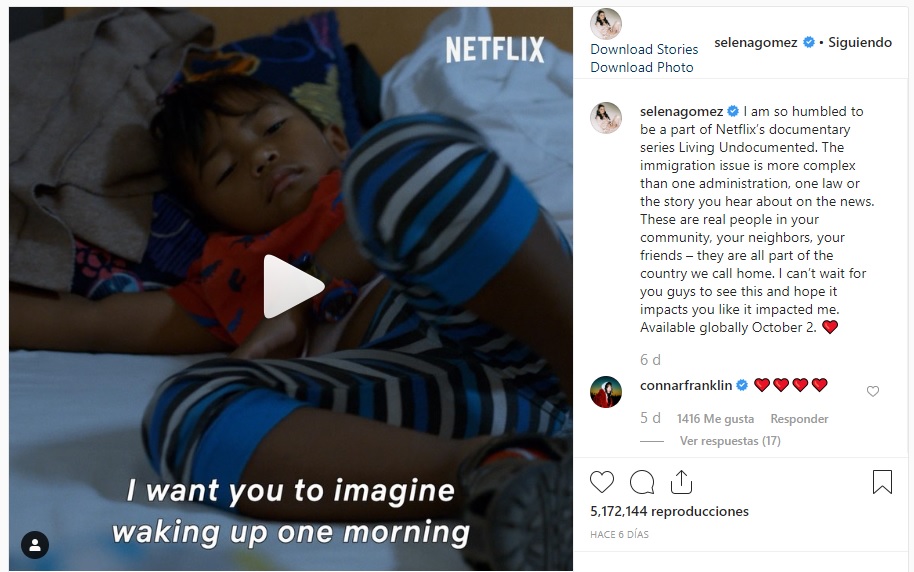The image size is (914, 572).
Task: Share post via upload arrow icon
Action: 681,482
